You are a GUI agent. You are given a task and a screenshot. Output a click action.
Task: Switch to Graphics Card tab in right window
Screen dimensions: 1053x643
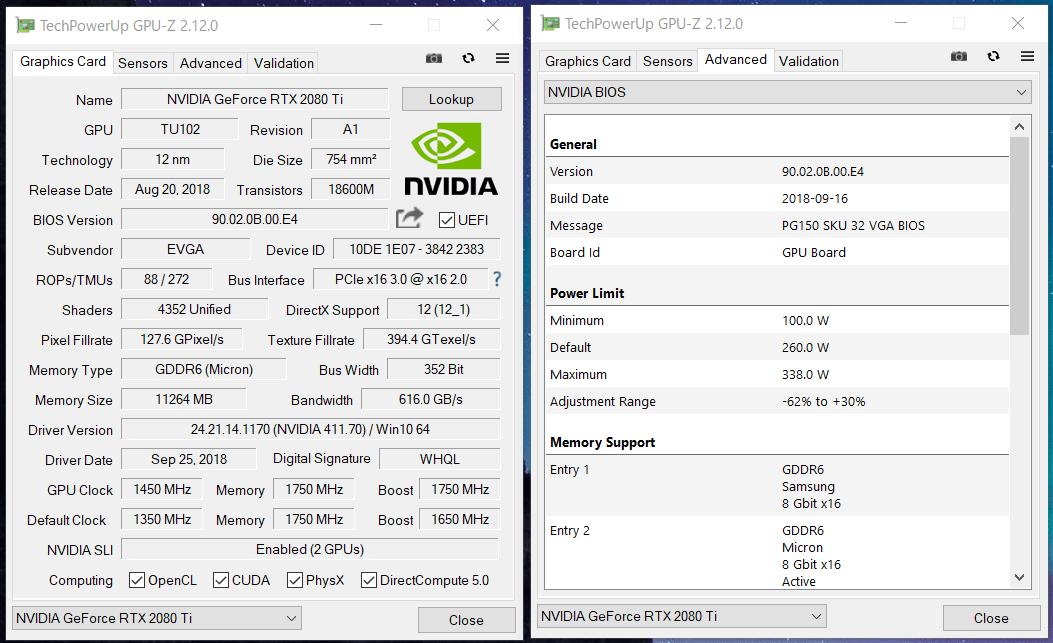(588, 61)
